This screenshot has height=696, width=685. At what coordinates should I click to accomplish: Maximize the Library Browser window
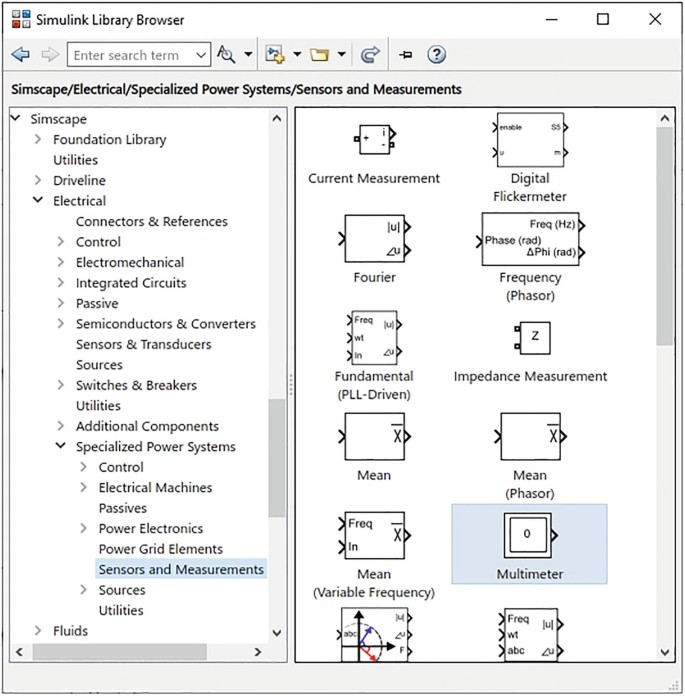coord(602,19)
